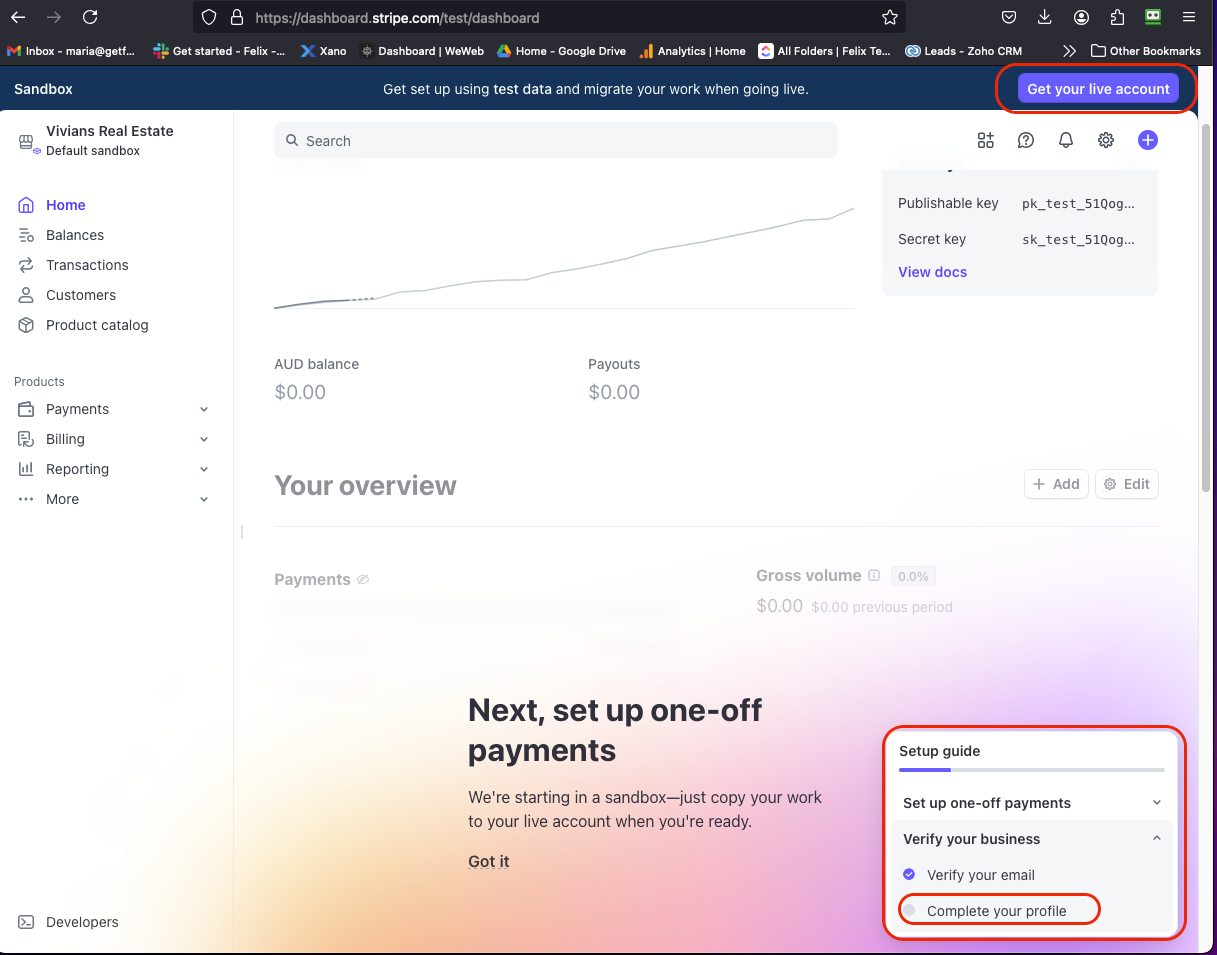Click the Got it link
Viewport: 1217px width, 955px height.
pos(489,861)
